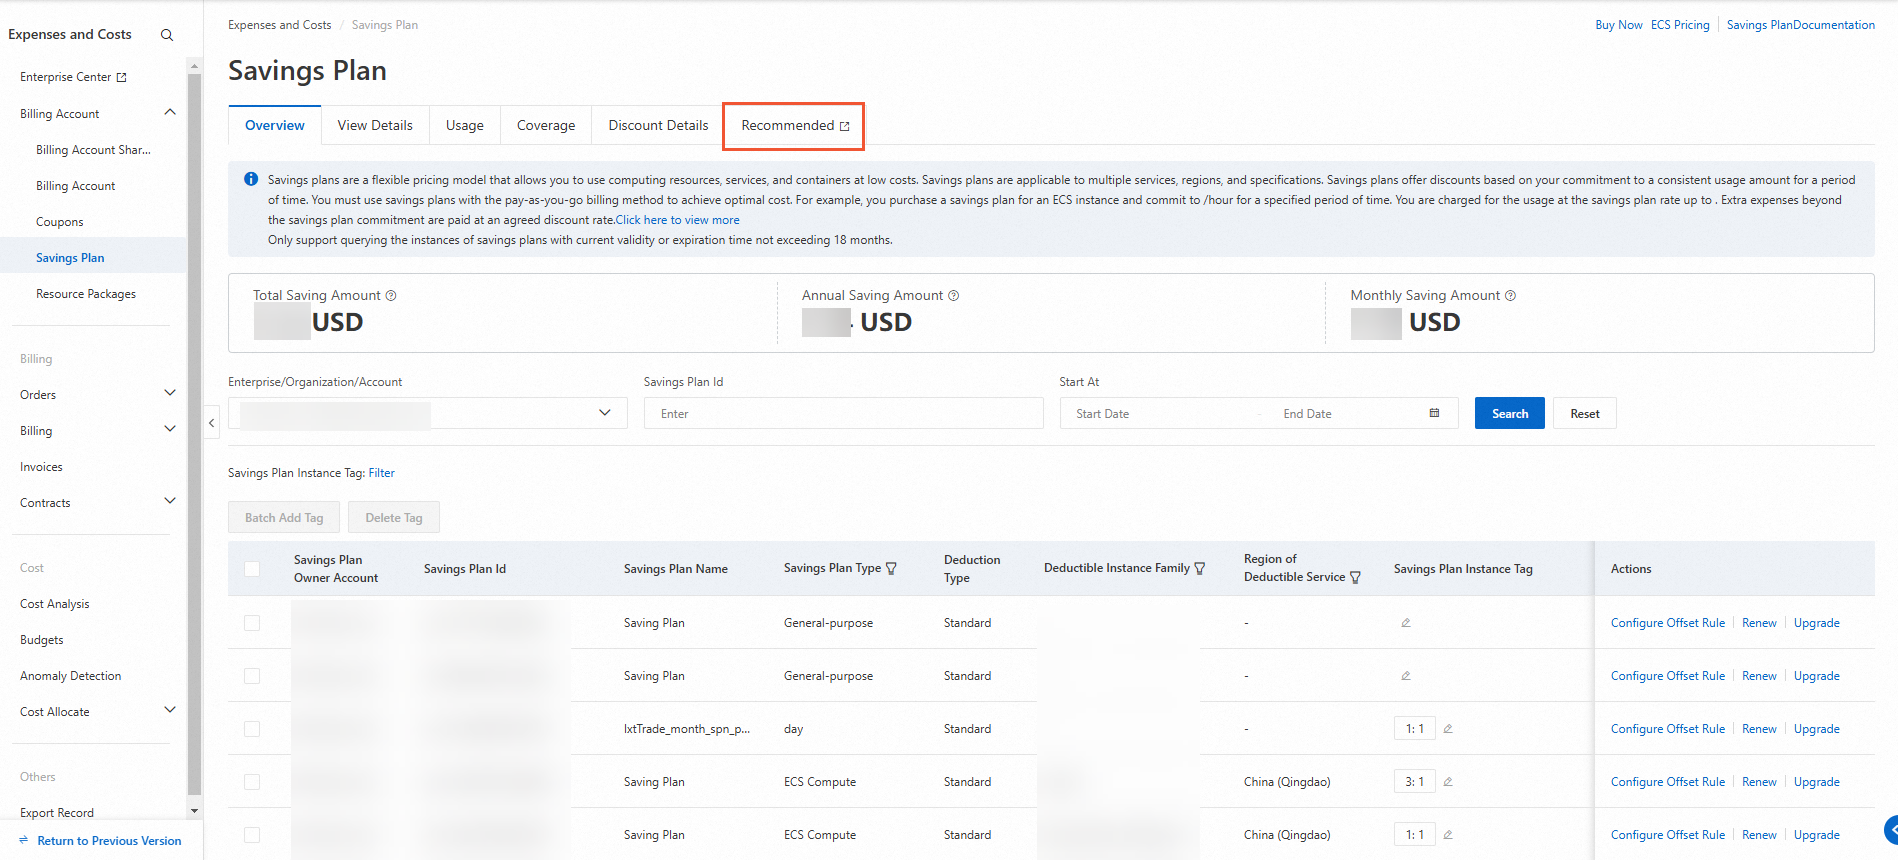Check the first General-purpose row checkbox
Screen dimensions: 1898x860
coord(252,623)
